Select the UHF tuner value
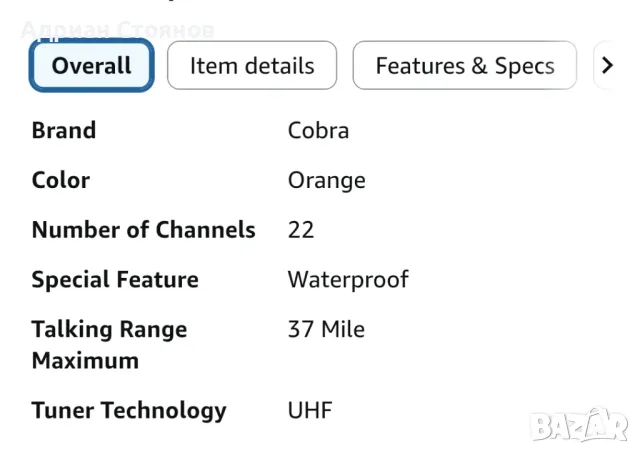Screen dimensions: 640x454 click(309, 410)
